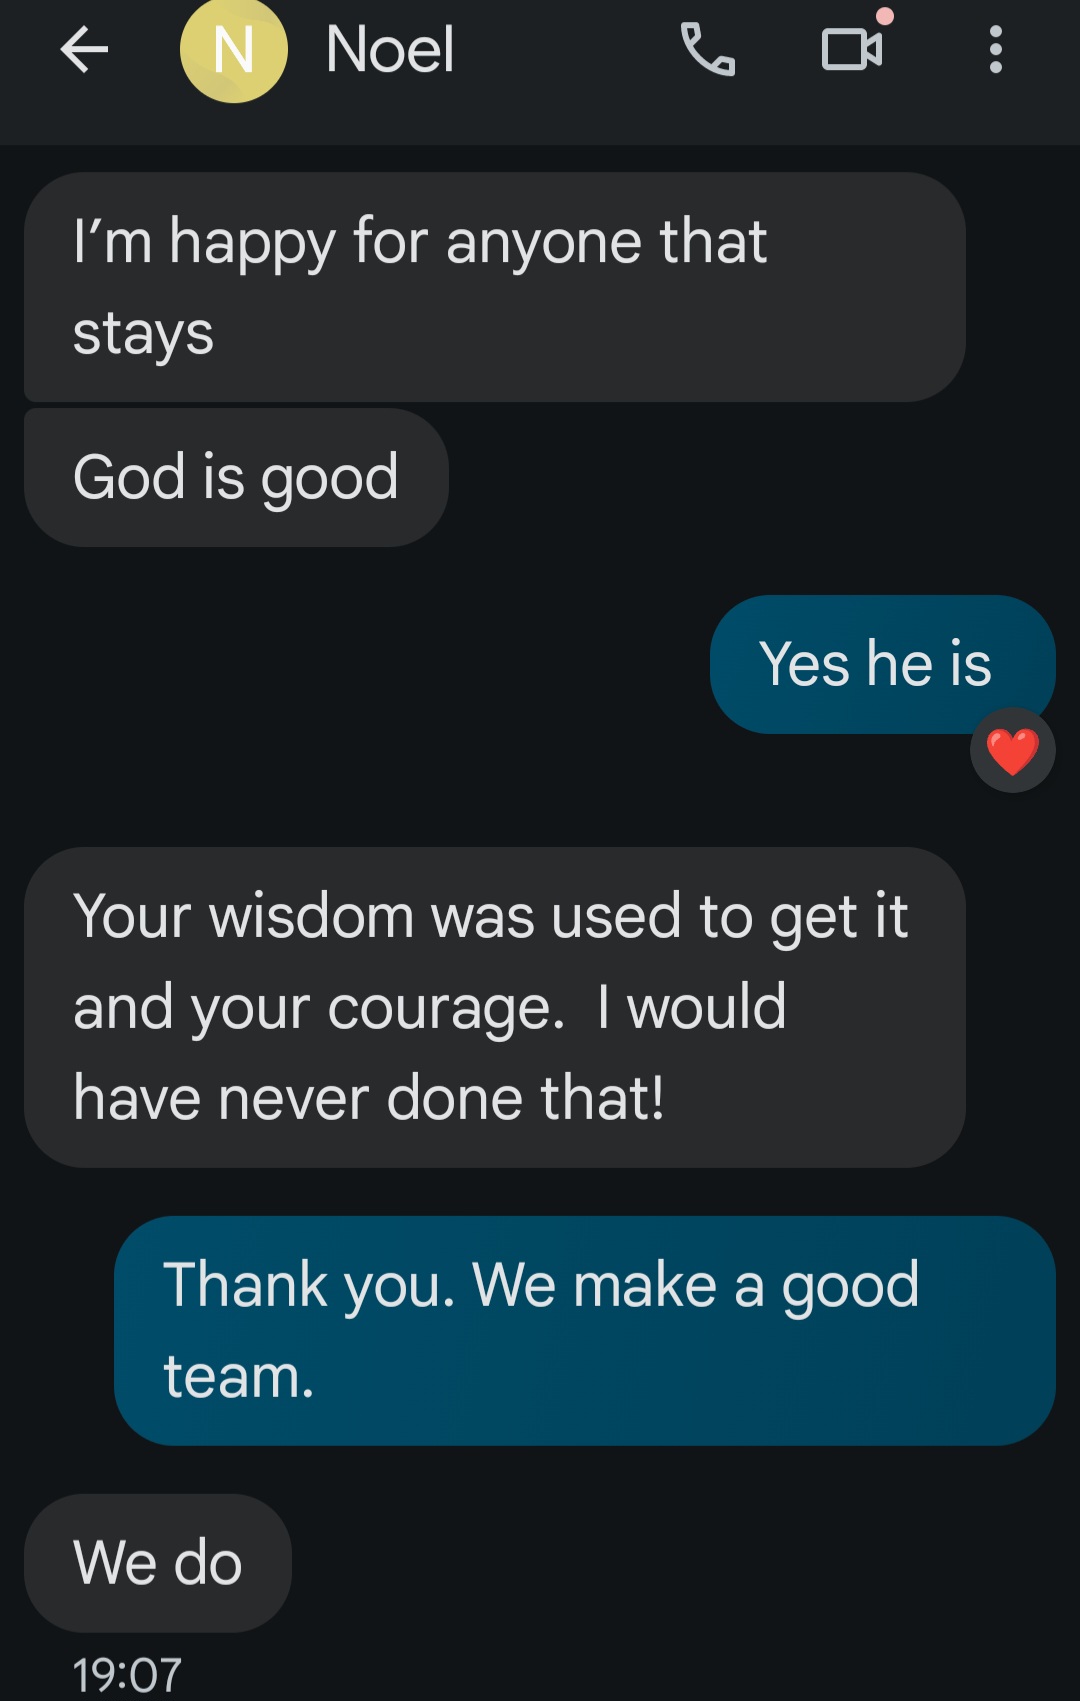Tap the pink notification dot on video icon

coord(885,16)
